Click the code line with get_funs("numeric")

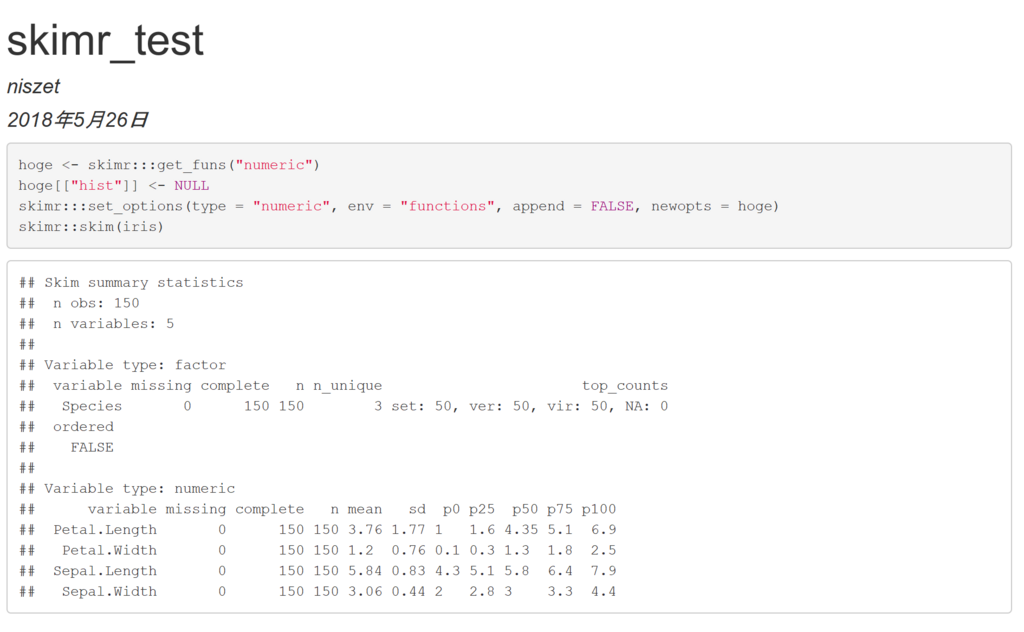coord(169,165)
